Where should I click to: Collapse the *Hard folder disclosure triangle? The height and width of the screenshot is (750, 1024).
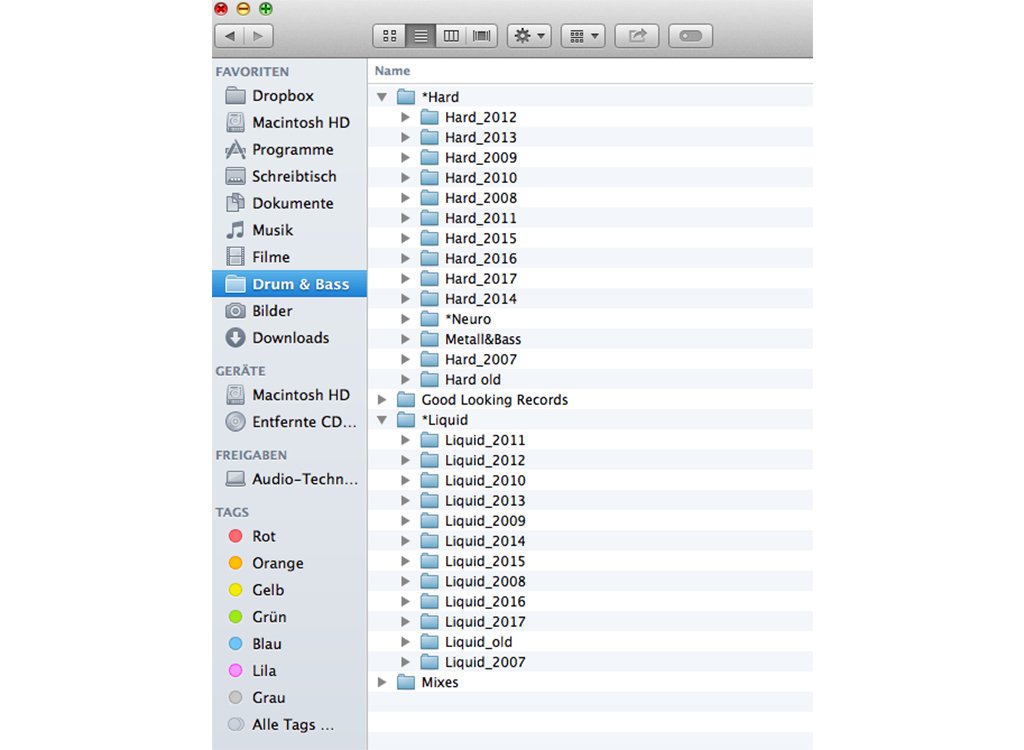click(382, 97)
